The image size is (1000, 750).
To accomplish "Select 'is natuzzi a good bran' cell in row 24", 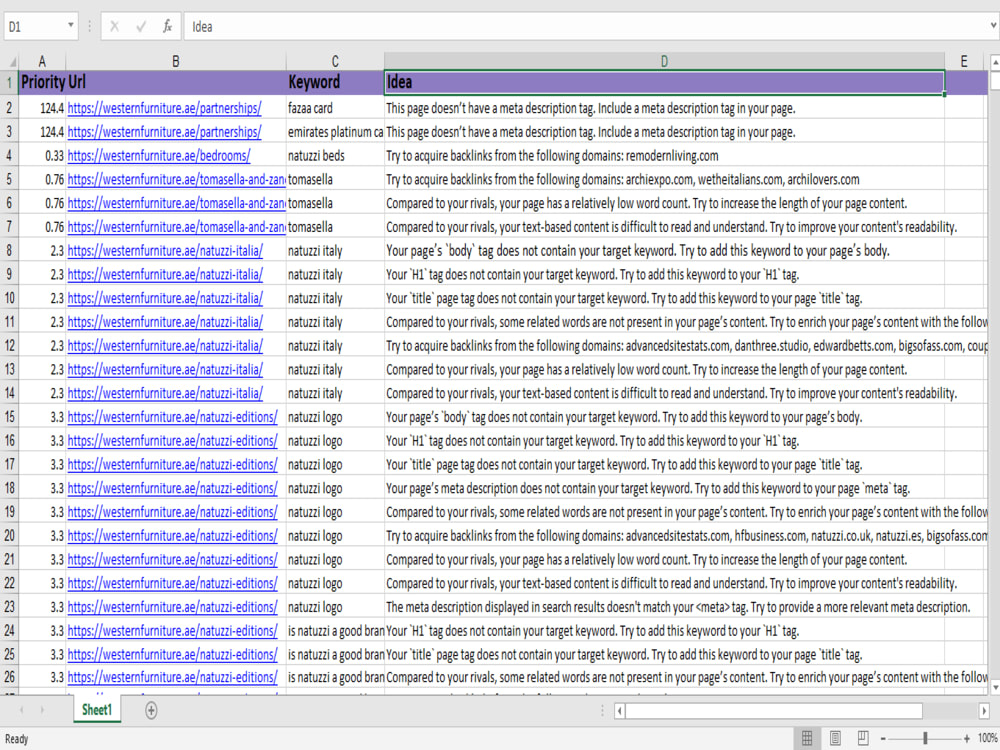I will coord(335,631).
